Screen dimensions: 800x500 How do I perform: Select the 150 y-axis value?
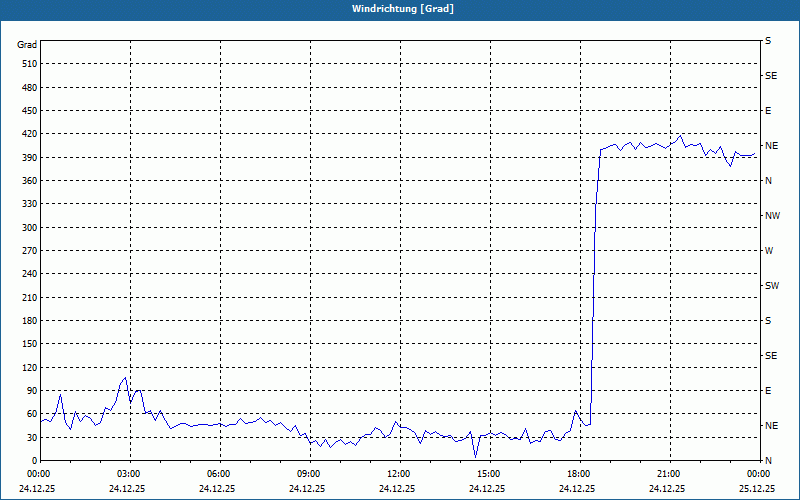(x=30, y=344)
